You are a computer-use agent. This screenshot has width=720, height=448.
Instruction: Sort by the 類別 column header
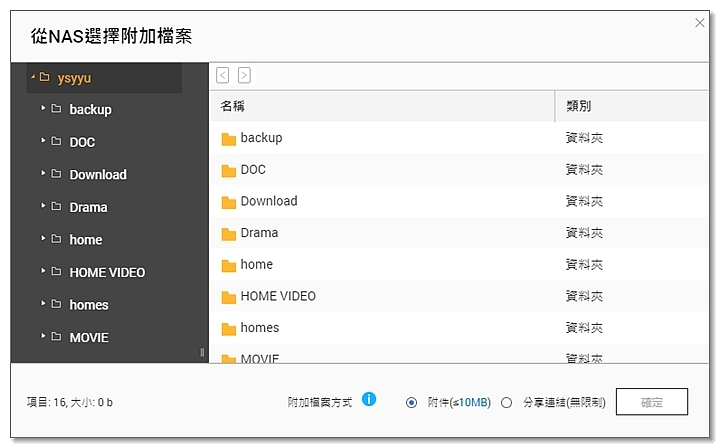pos(632,106)
